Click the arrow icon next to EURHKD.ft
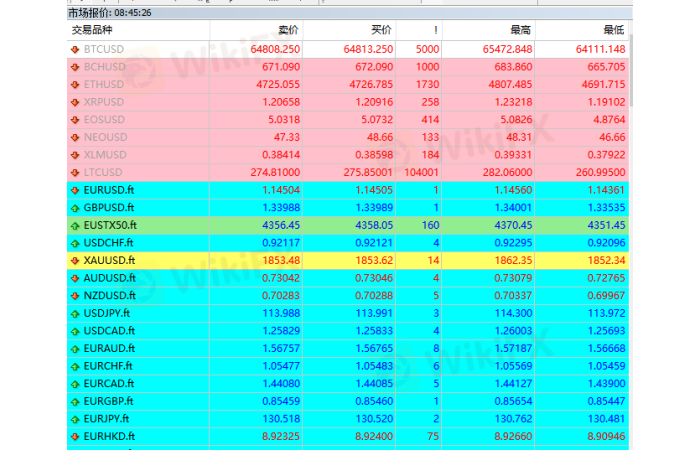700x450 pixels. [x=75, y=436]
